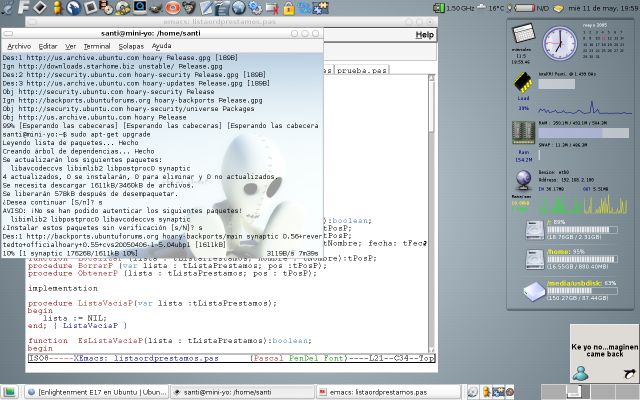Switch to the santi@mini-yo taskbar button
The height and width of the screenshot is (400, 640).
click(242, 392)
